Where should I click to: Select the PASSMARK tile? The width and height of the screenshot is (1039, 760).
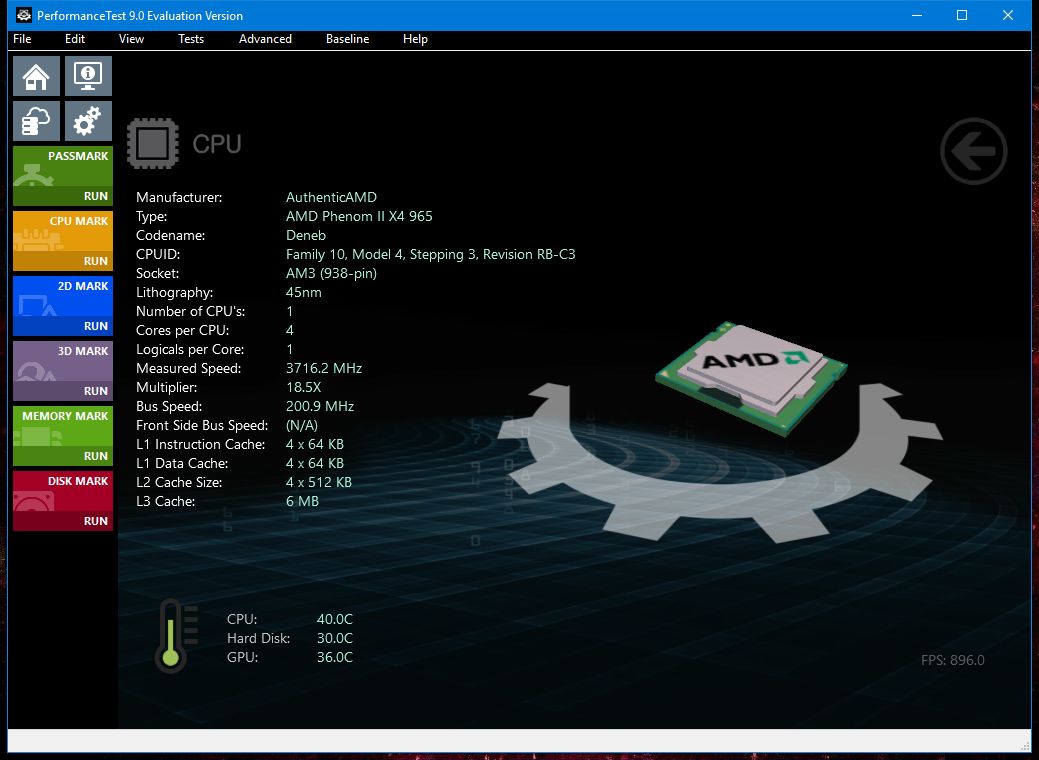tap(63, 176)
